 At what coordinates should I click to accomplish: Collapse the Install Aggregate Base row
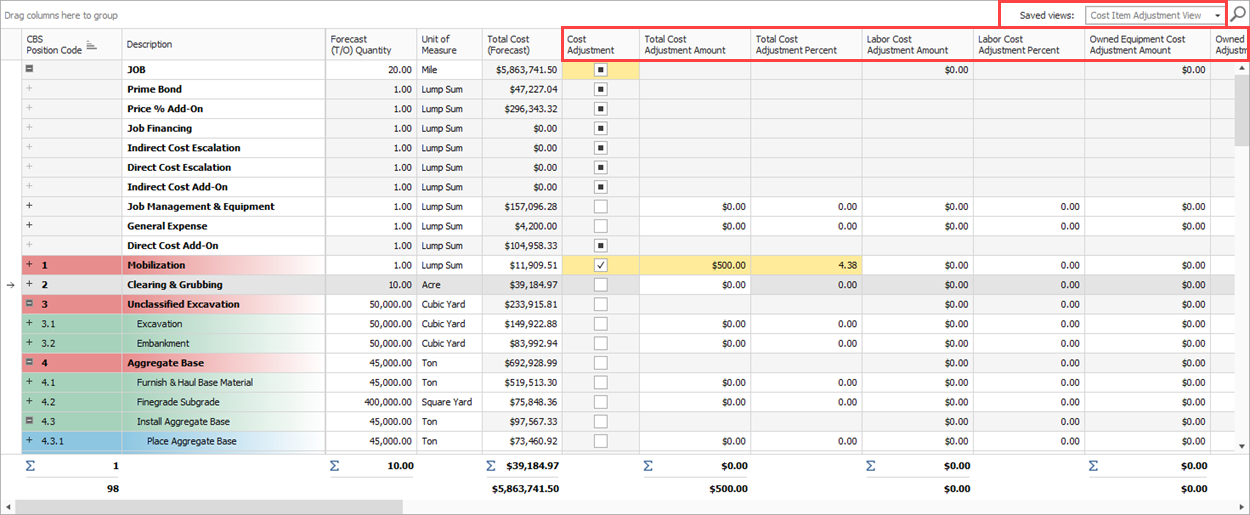coord(29,421)
